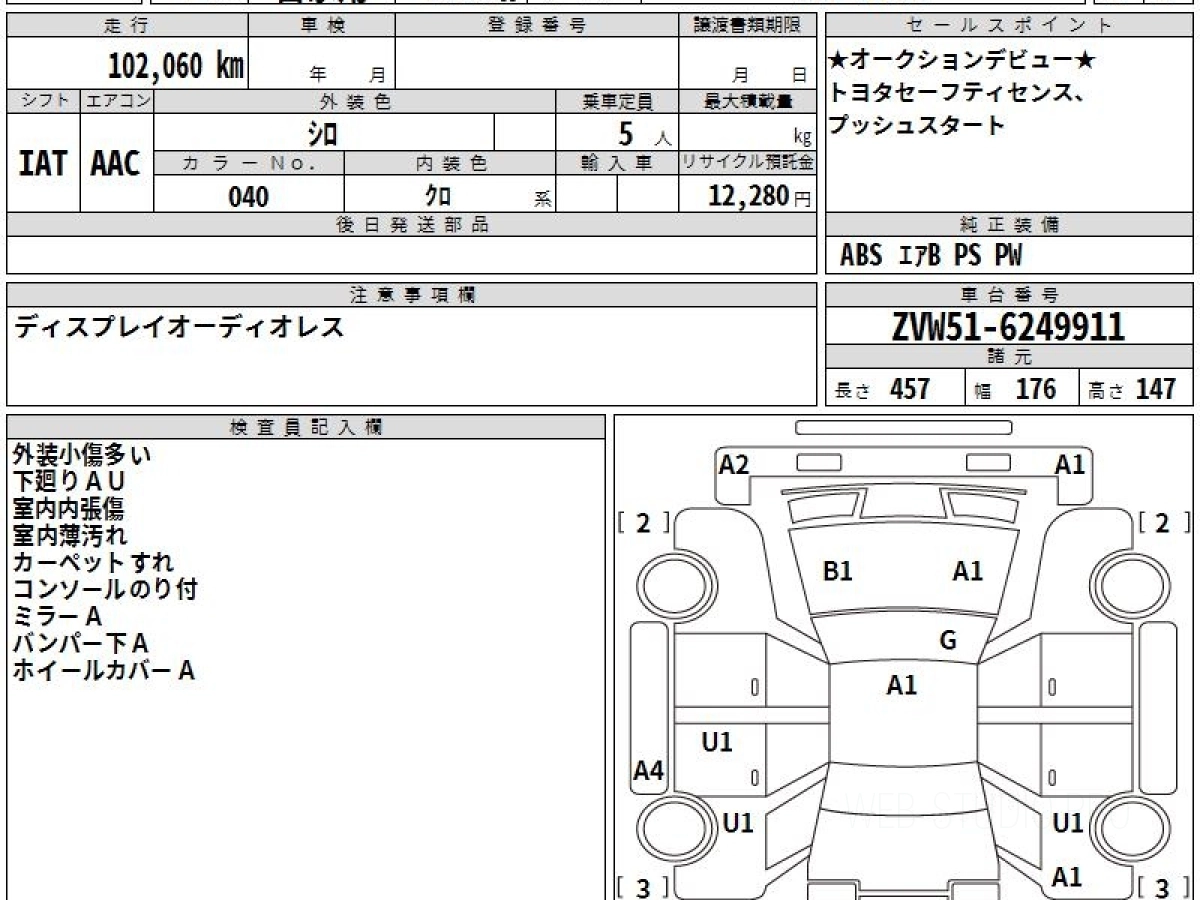Click inspector note コンソールのり付
Image resolution: width=1200 pixels, height=900 pixels.
coord(105,590)
